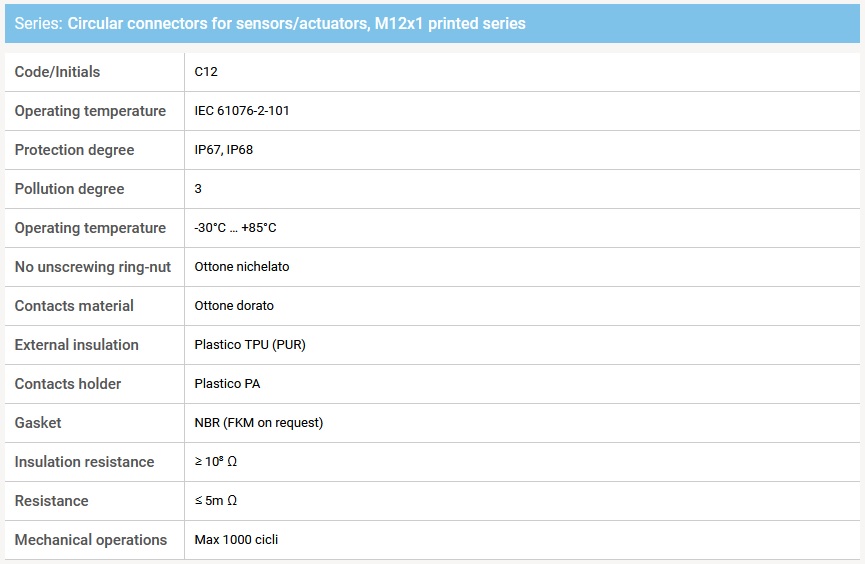The width and height of the screenshot is (865, 564).
Task: Click the ≤ 5m Ω resistance value
Action: [x=216, y=501]
